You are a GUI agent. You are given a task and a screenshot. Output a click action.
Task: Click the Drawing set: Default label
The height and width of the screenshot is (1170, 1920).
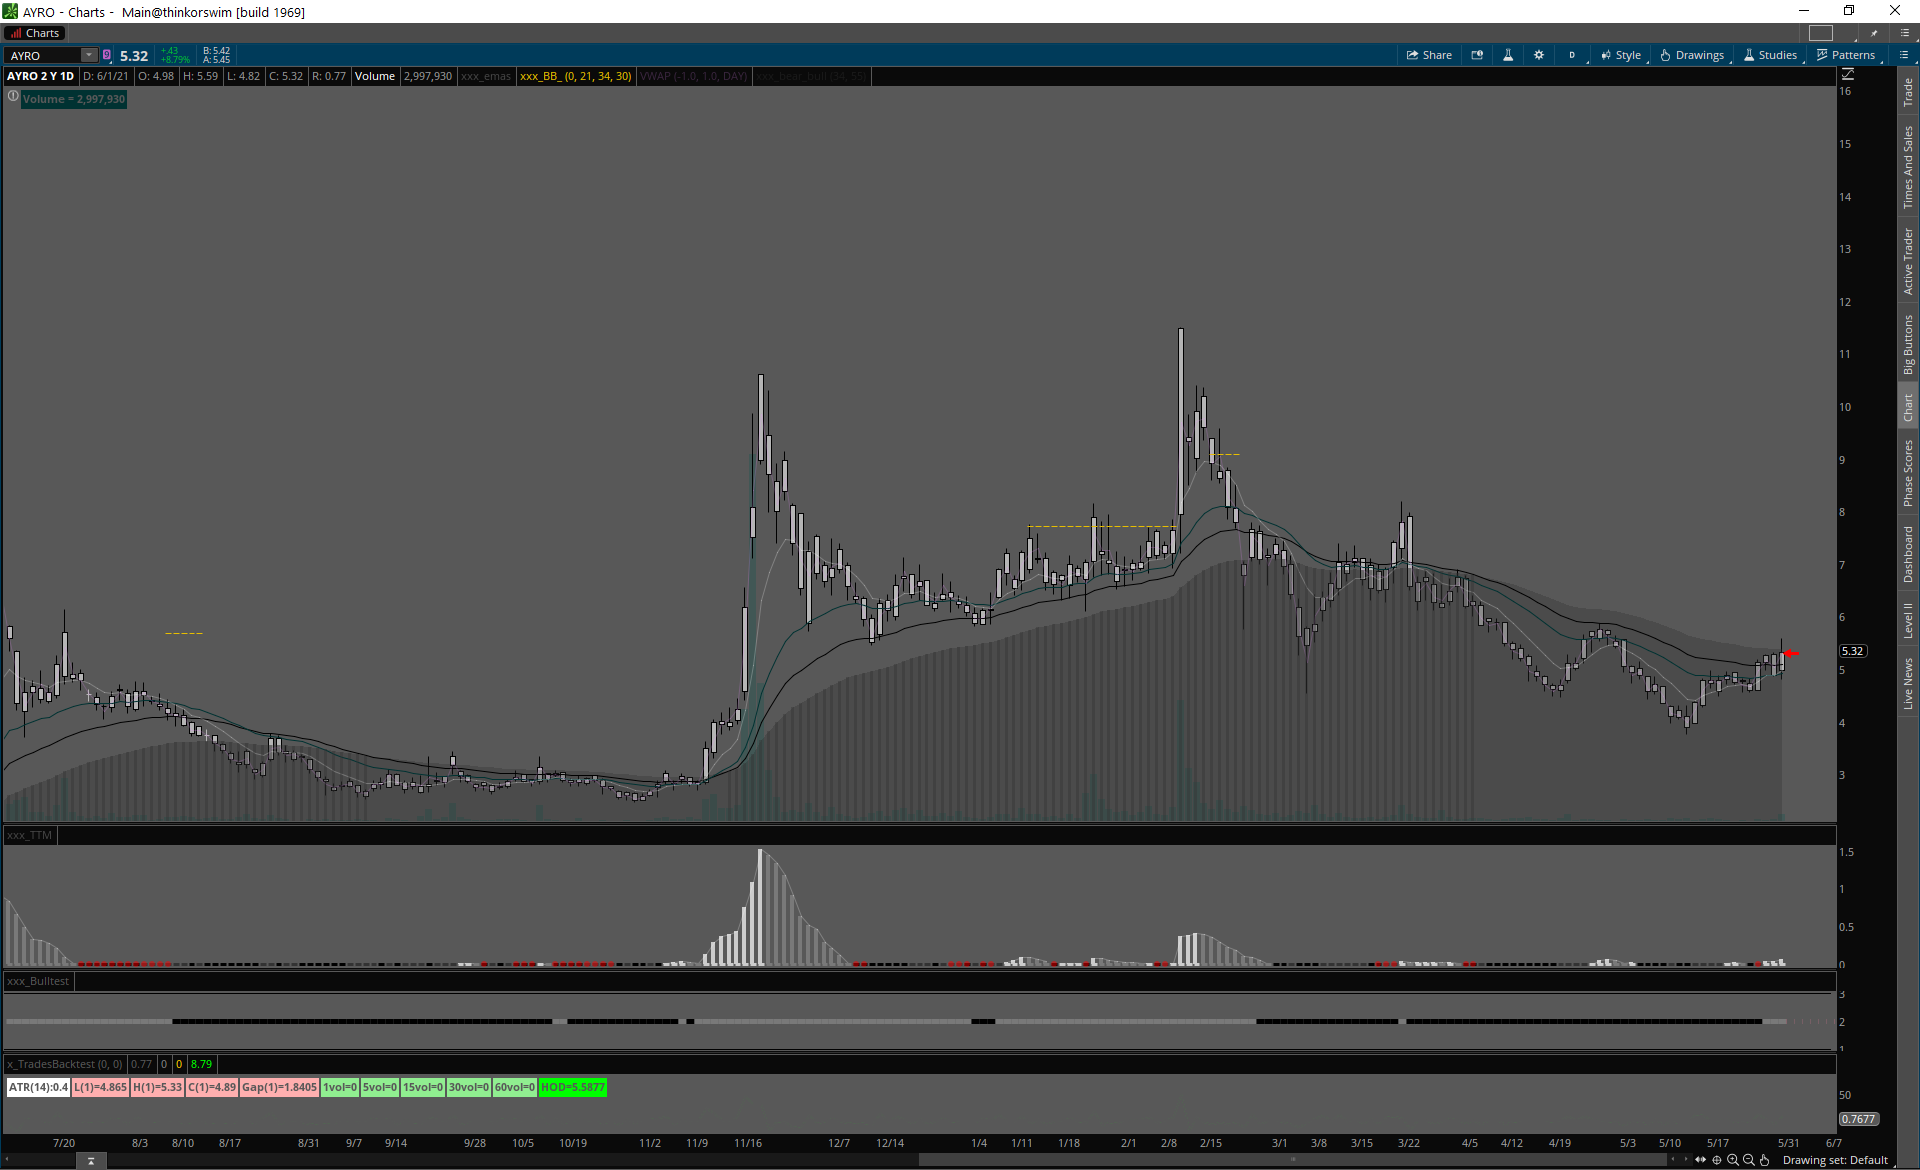point(1835,1160)
